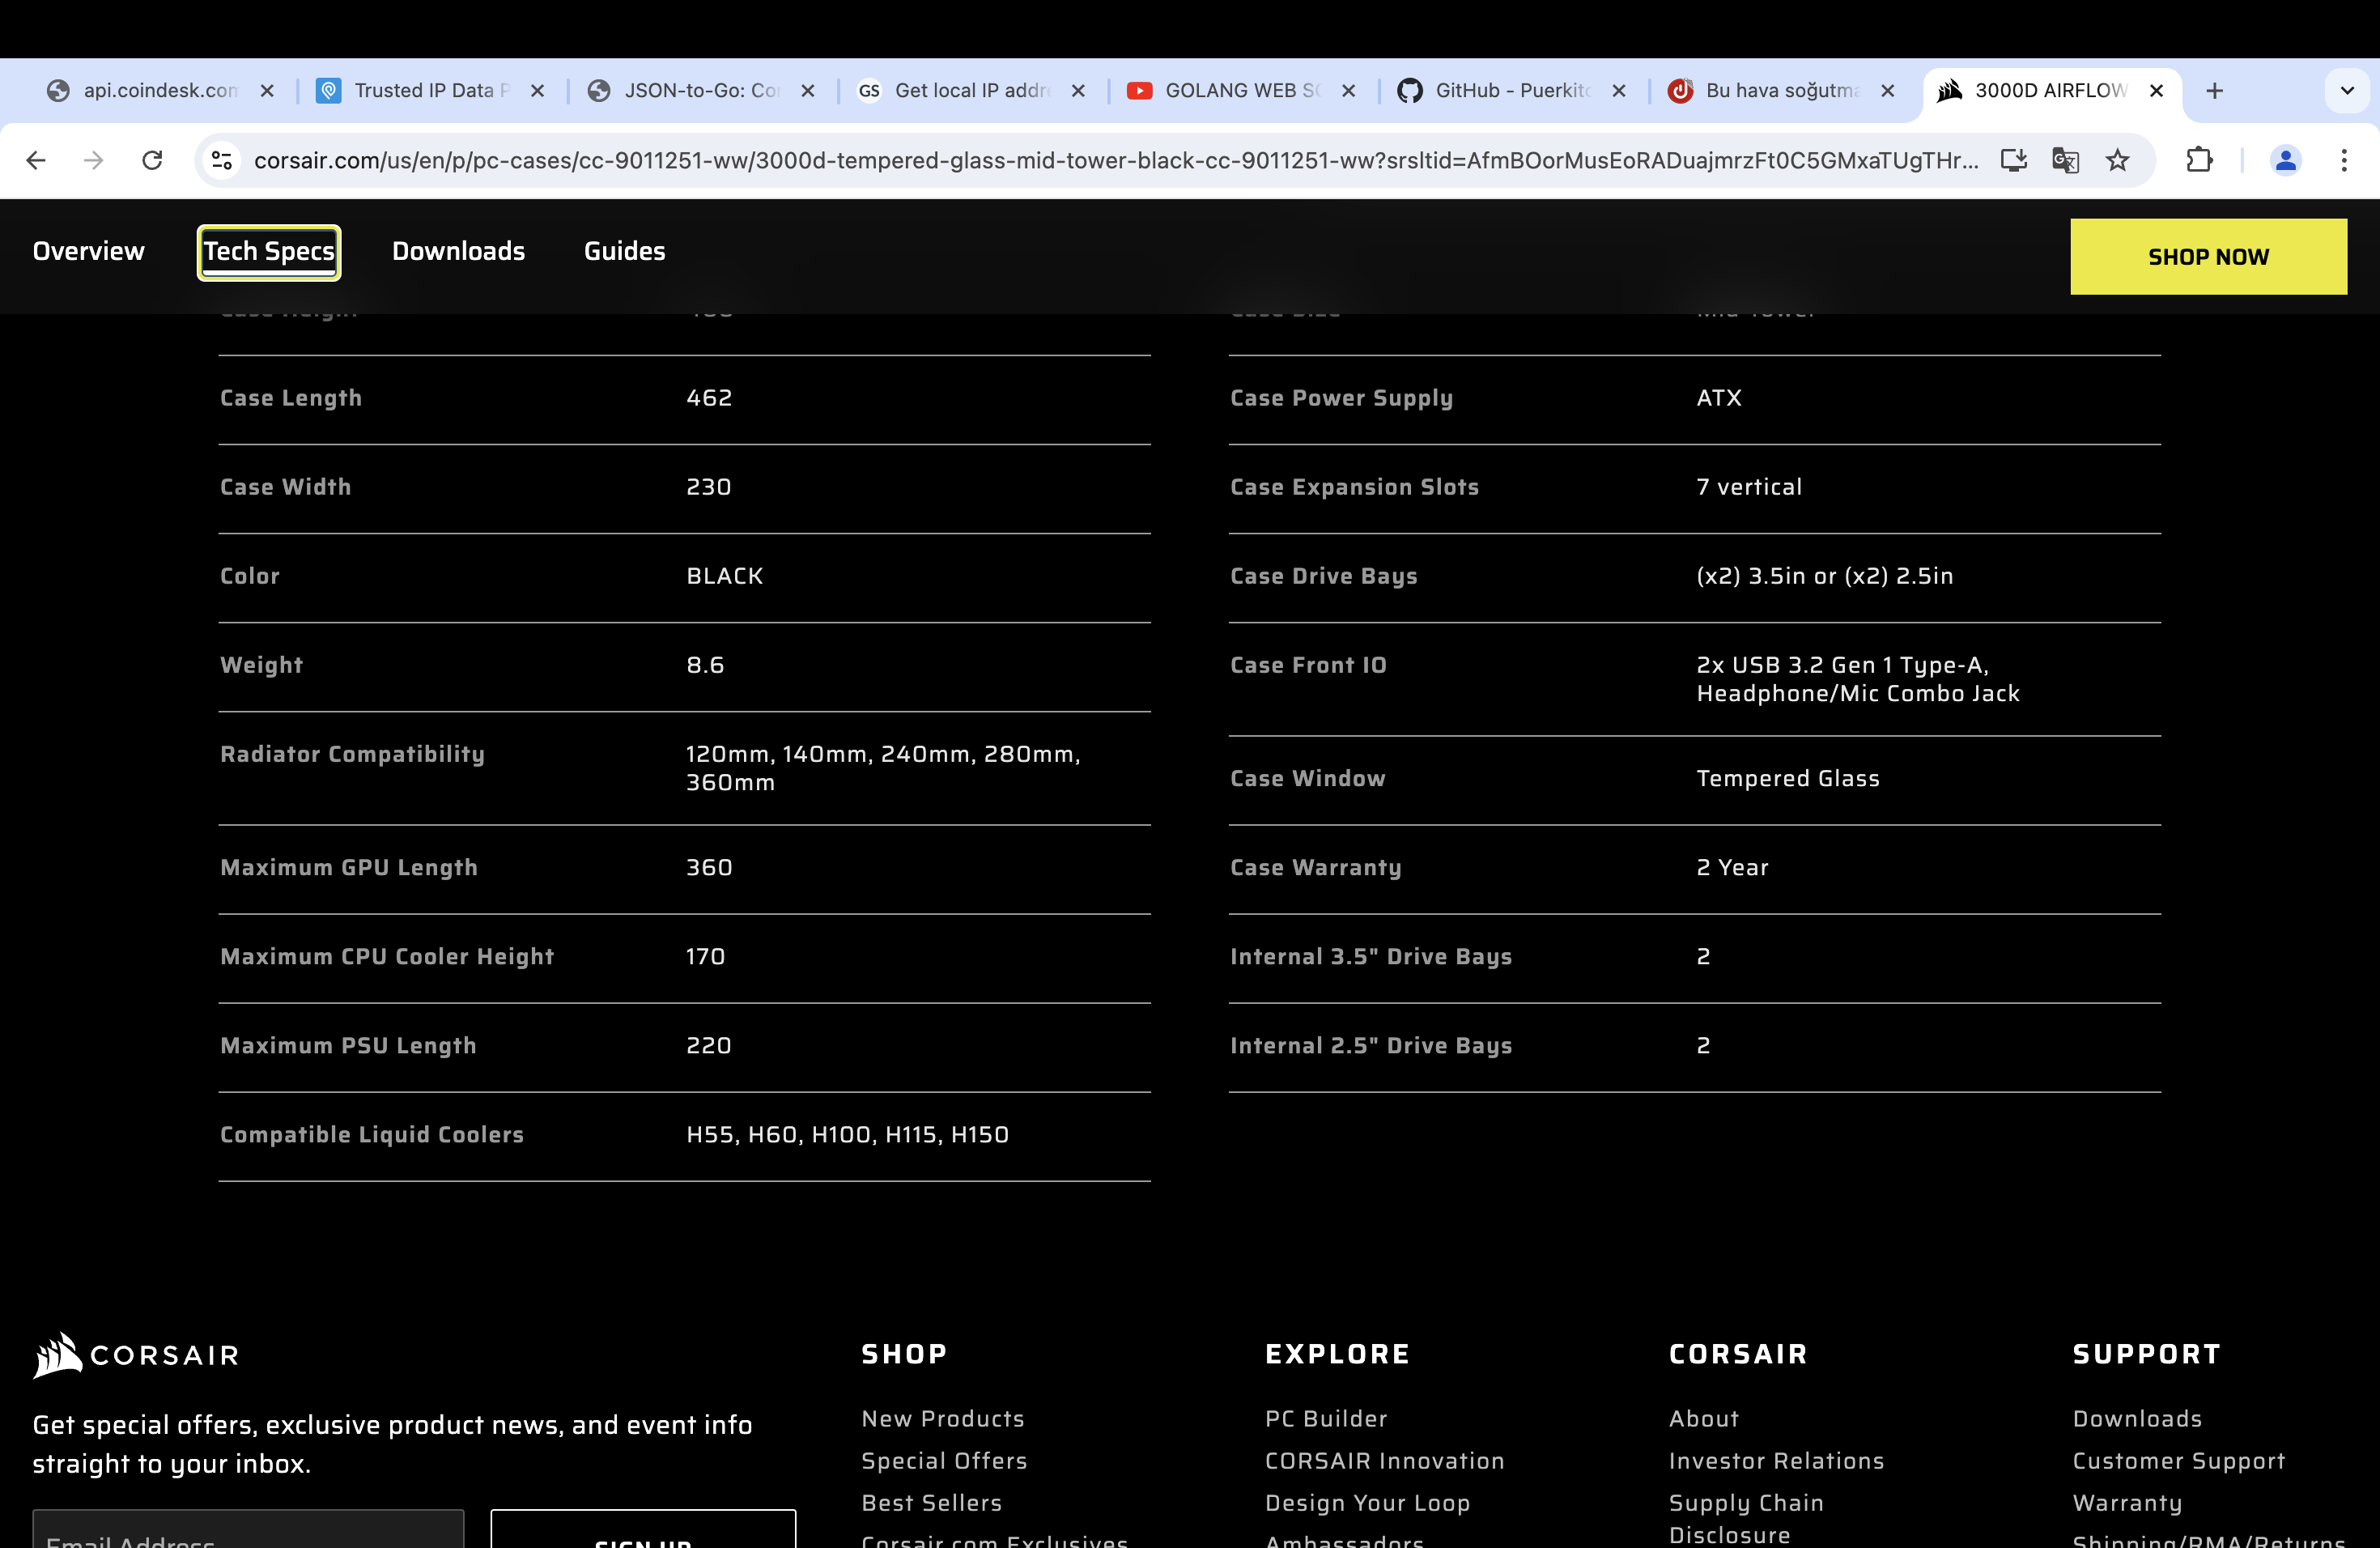Click the 'Tempered Glass' value

coord(1788,779)
